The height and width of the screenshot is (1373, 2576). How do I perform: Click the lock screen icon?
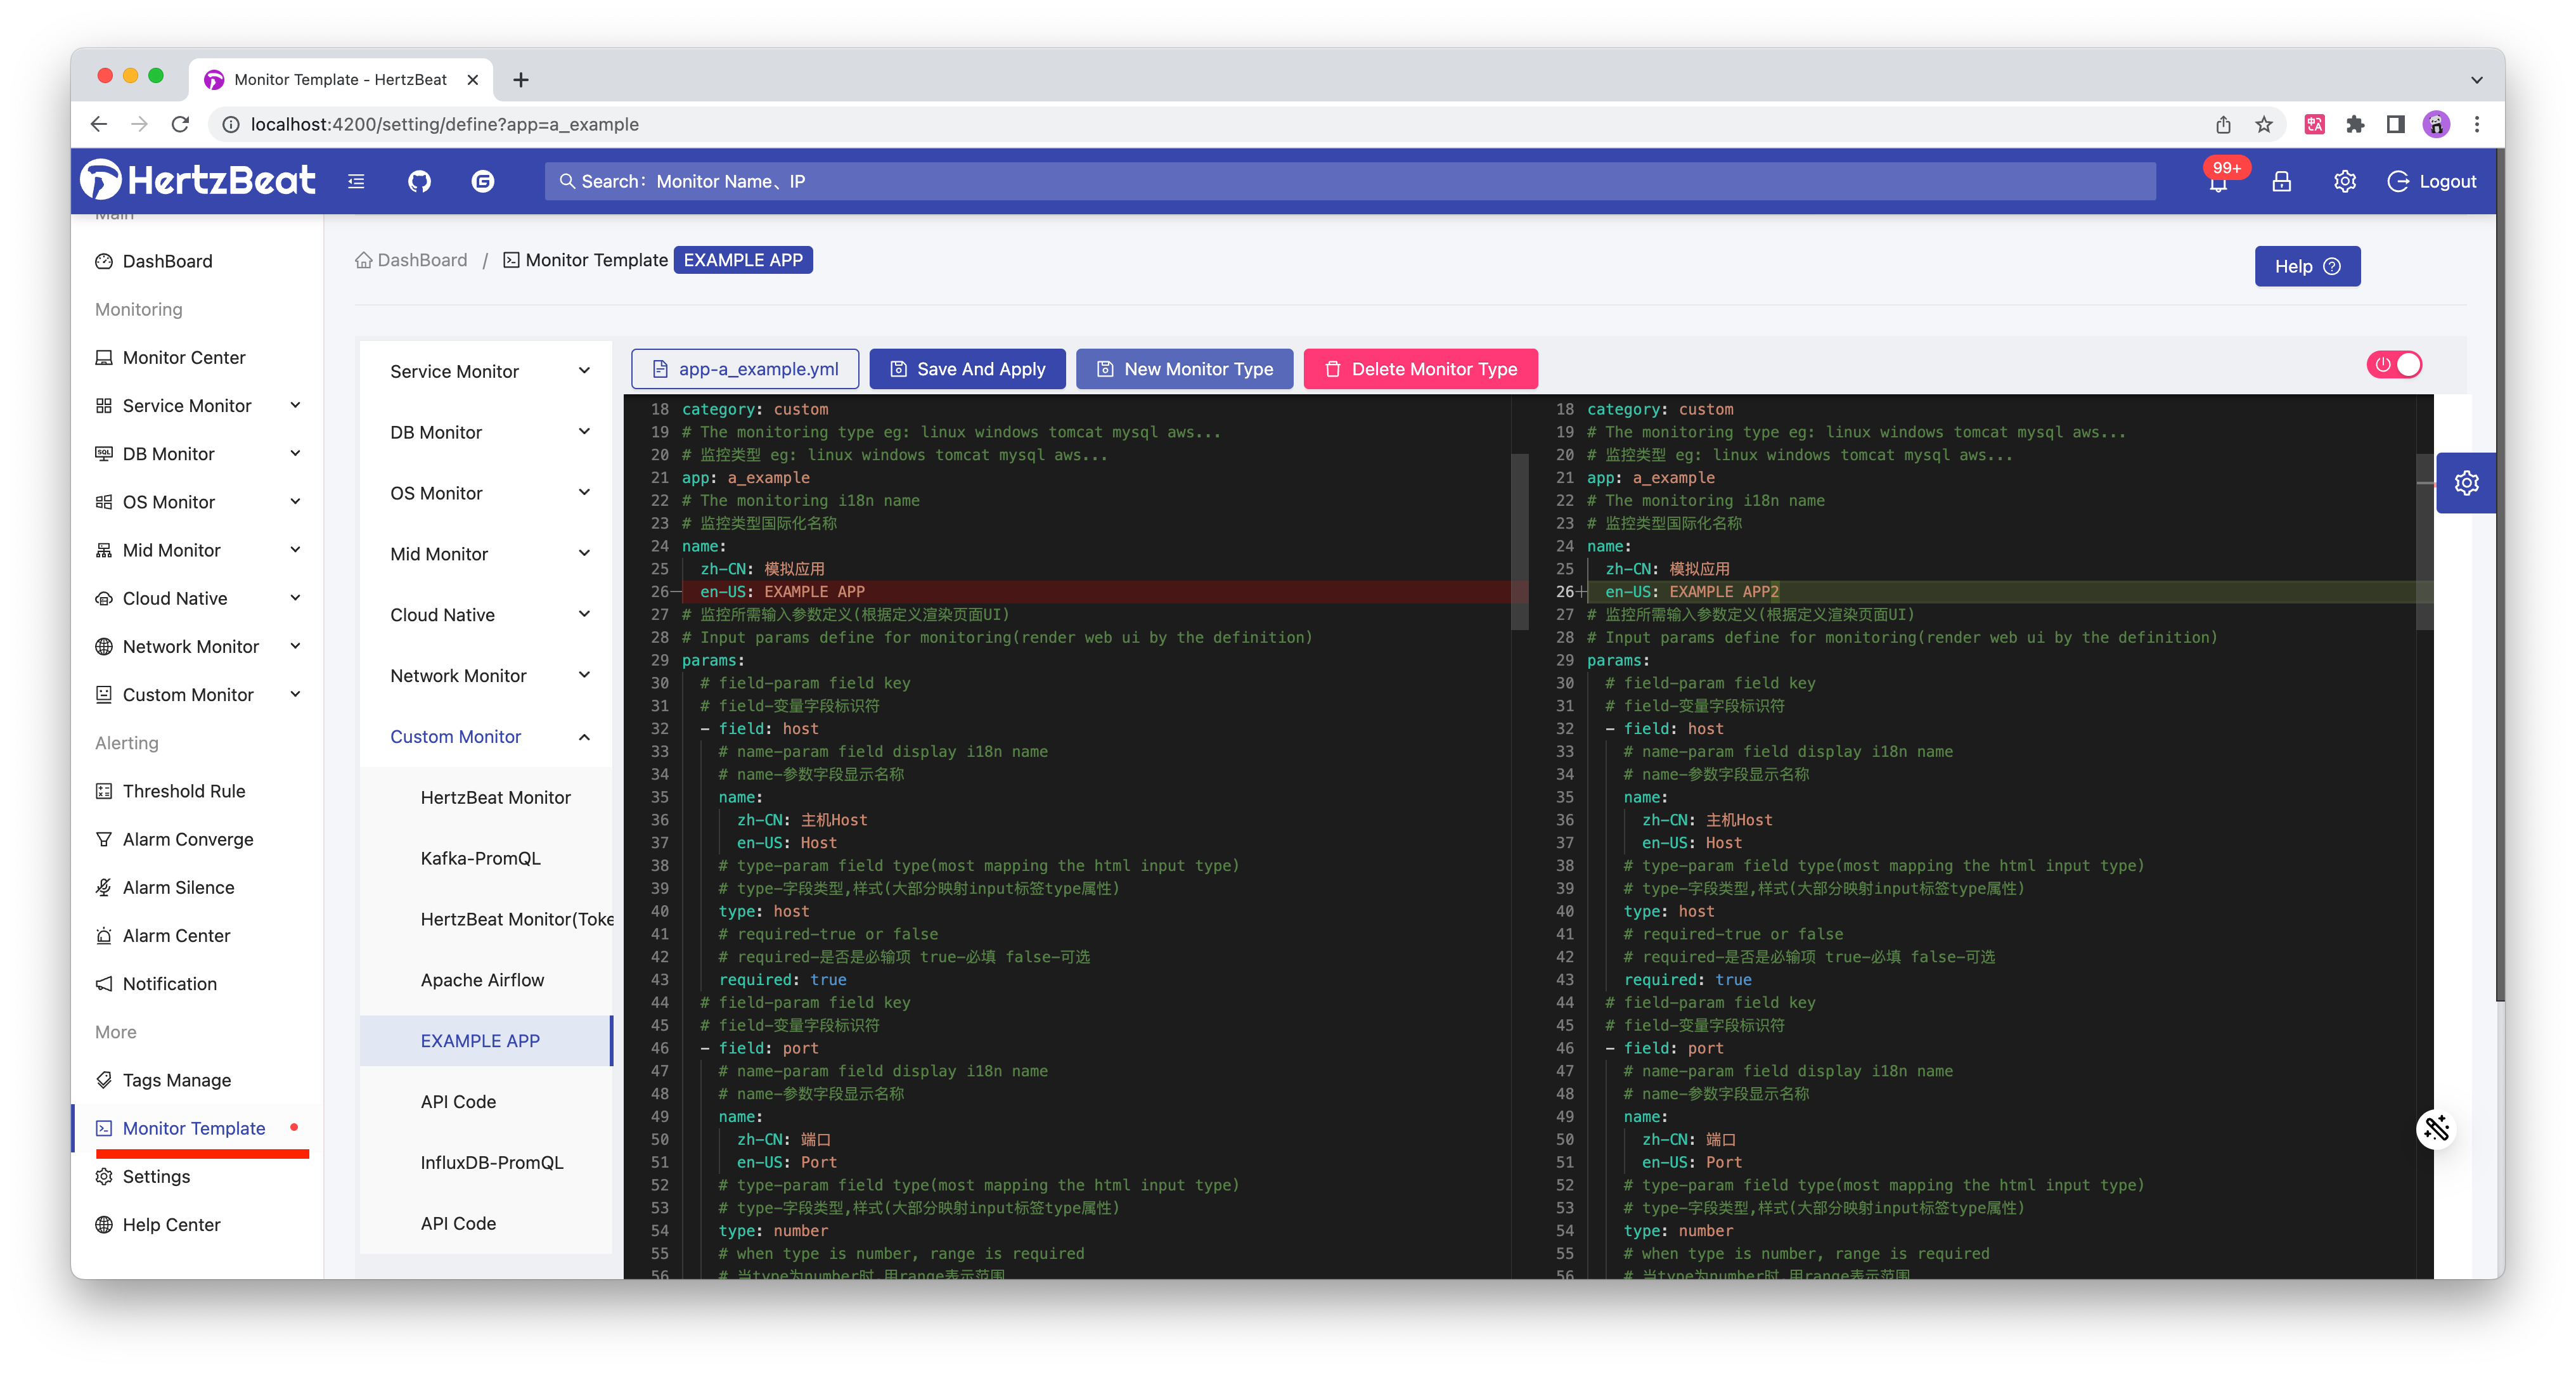(x=2281, y=181)
